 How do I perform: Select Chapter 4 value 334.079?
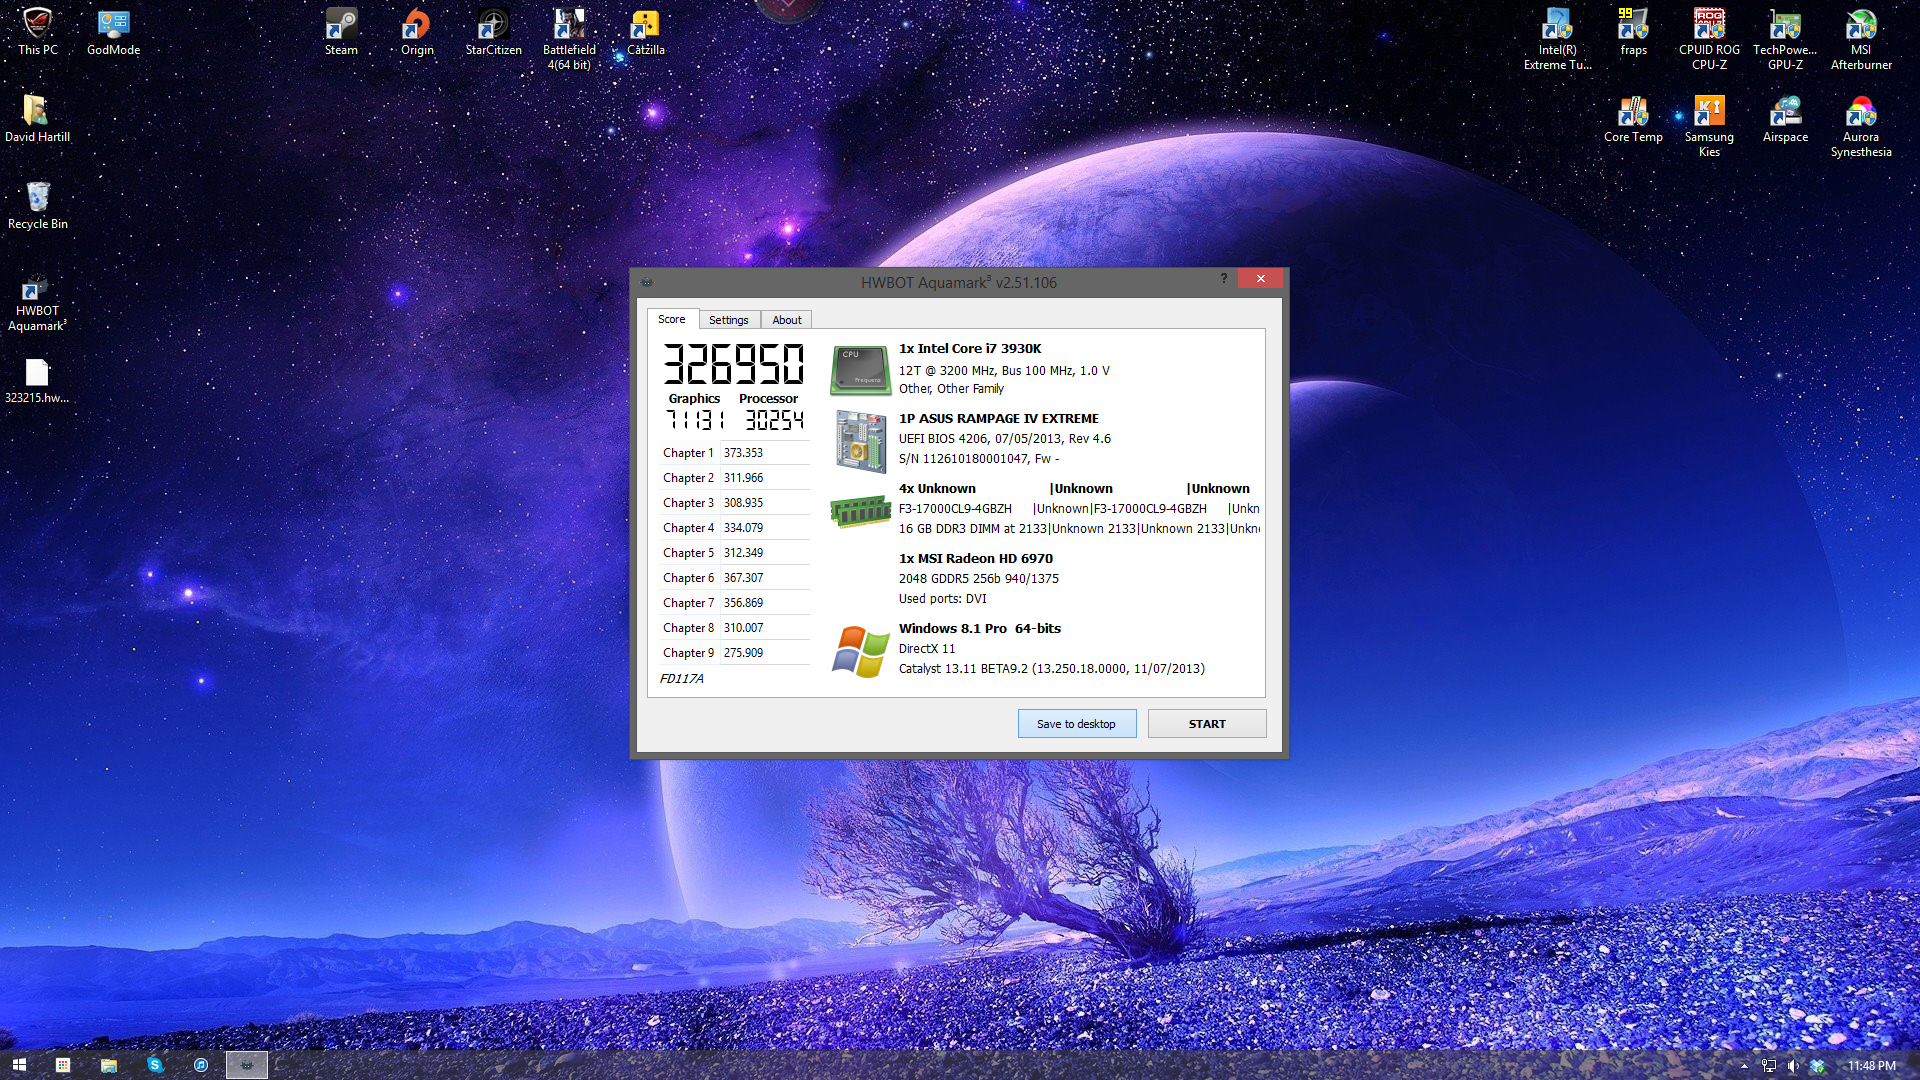point(743,528)
